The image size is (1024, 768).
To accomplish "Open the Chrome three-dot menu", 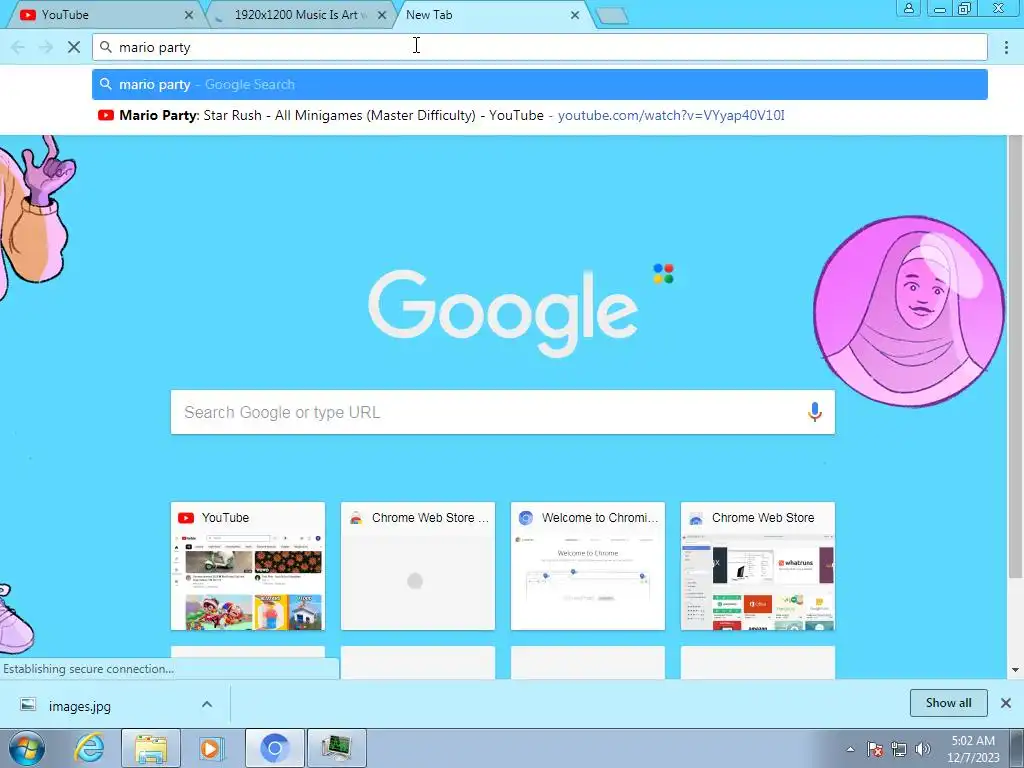I will (x=1006, y=47).
